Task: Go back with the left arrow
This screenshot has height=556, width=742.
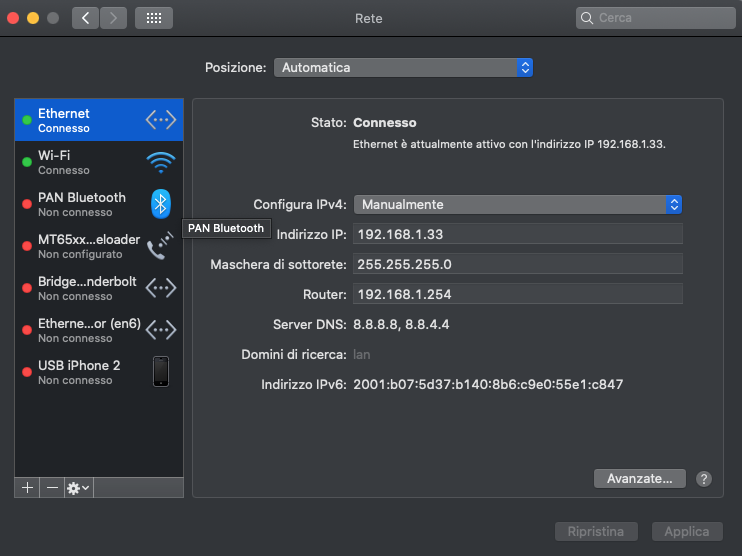Action: coord(86,18)
